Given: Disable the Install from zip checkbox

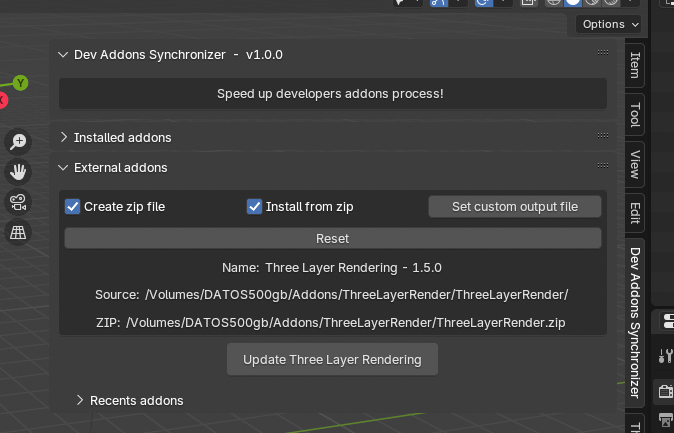Looking at the screenshot, I should (255, 207).
